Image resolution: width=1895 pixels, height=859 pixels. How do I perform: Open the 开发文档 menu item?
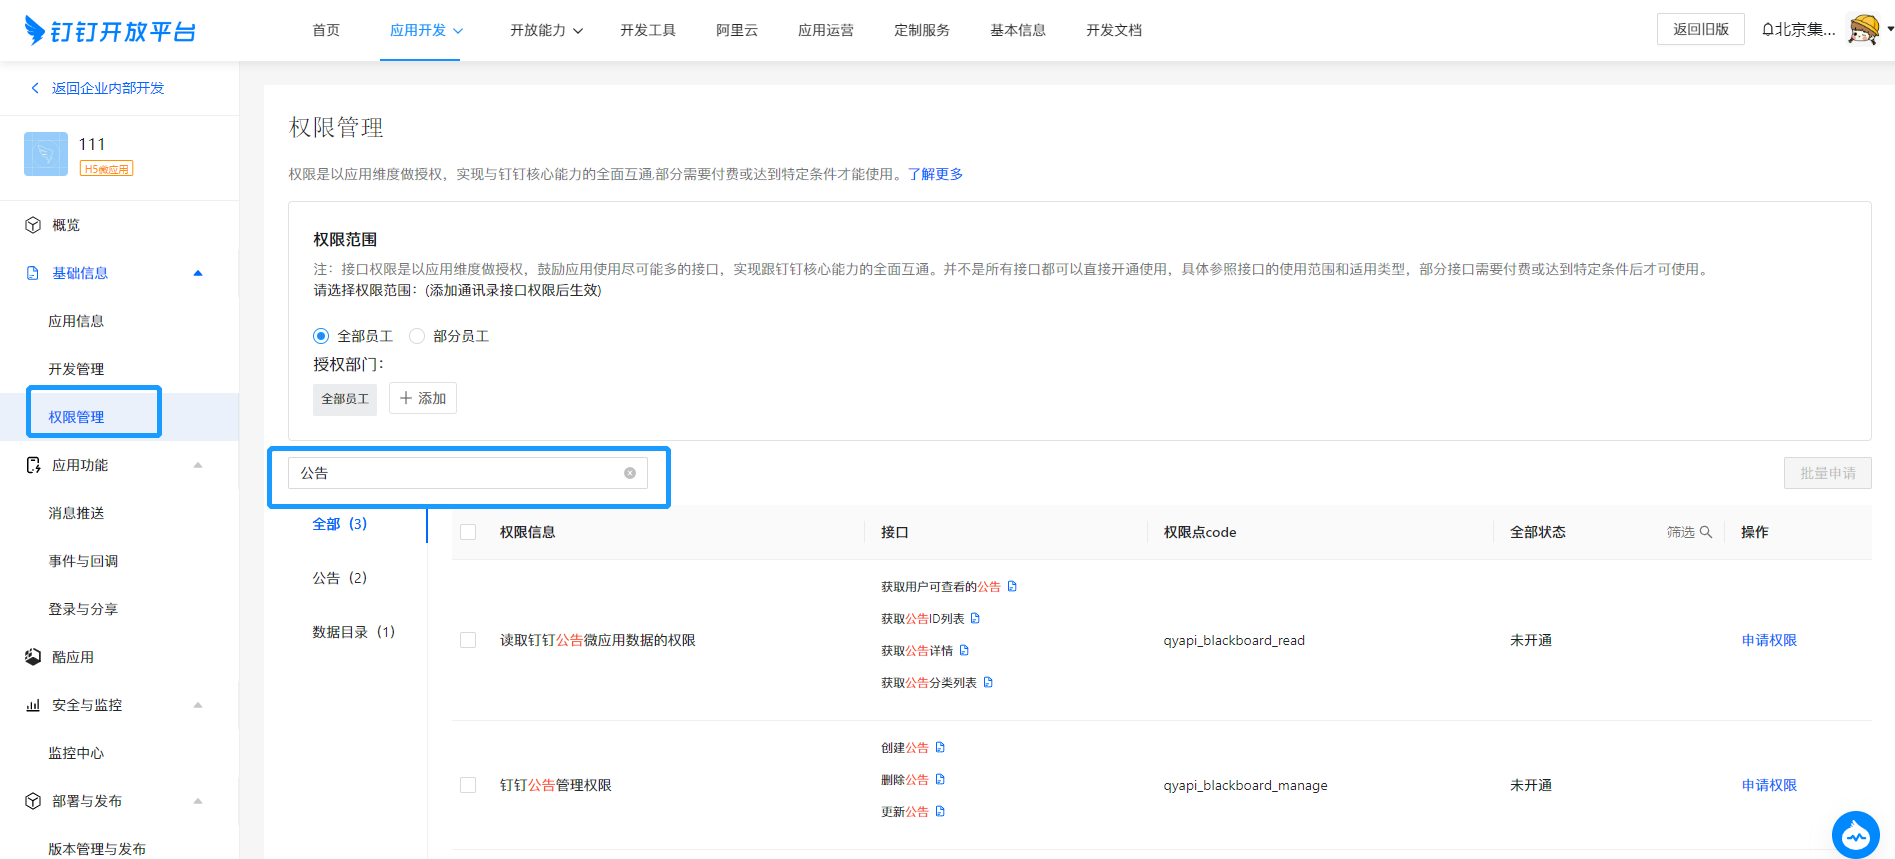click(x=1114, y=30)
